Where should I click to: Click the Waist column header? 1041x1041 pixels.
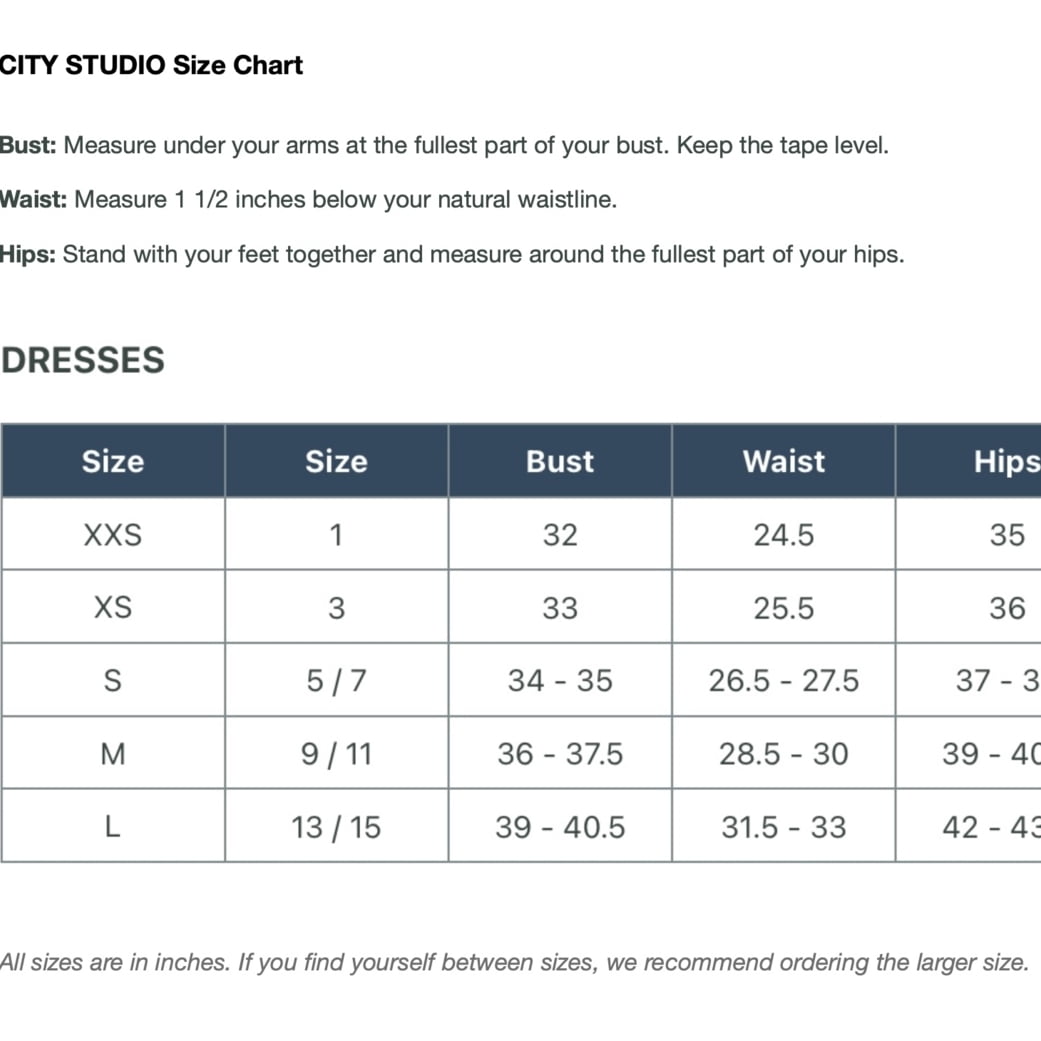pos(784,461)
